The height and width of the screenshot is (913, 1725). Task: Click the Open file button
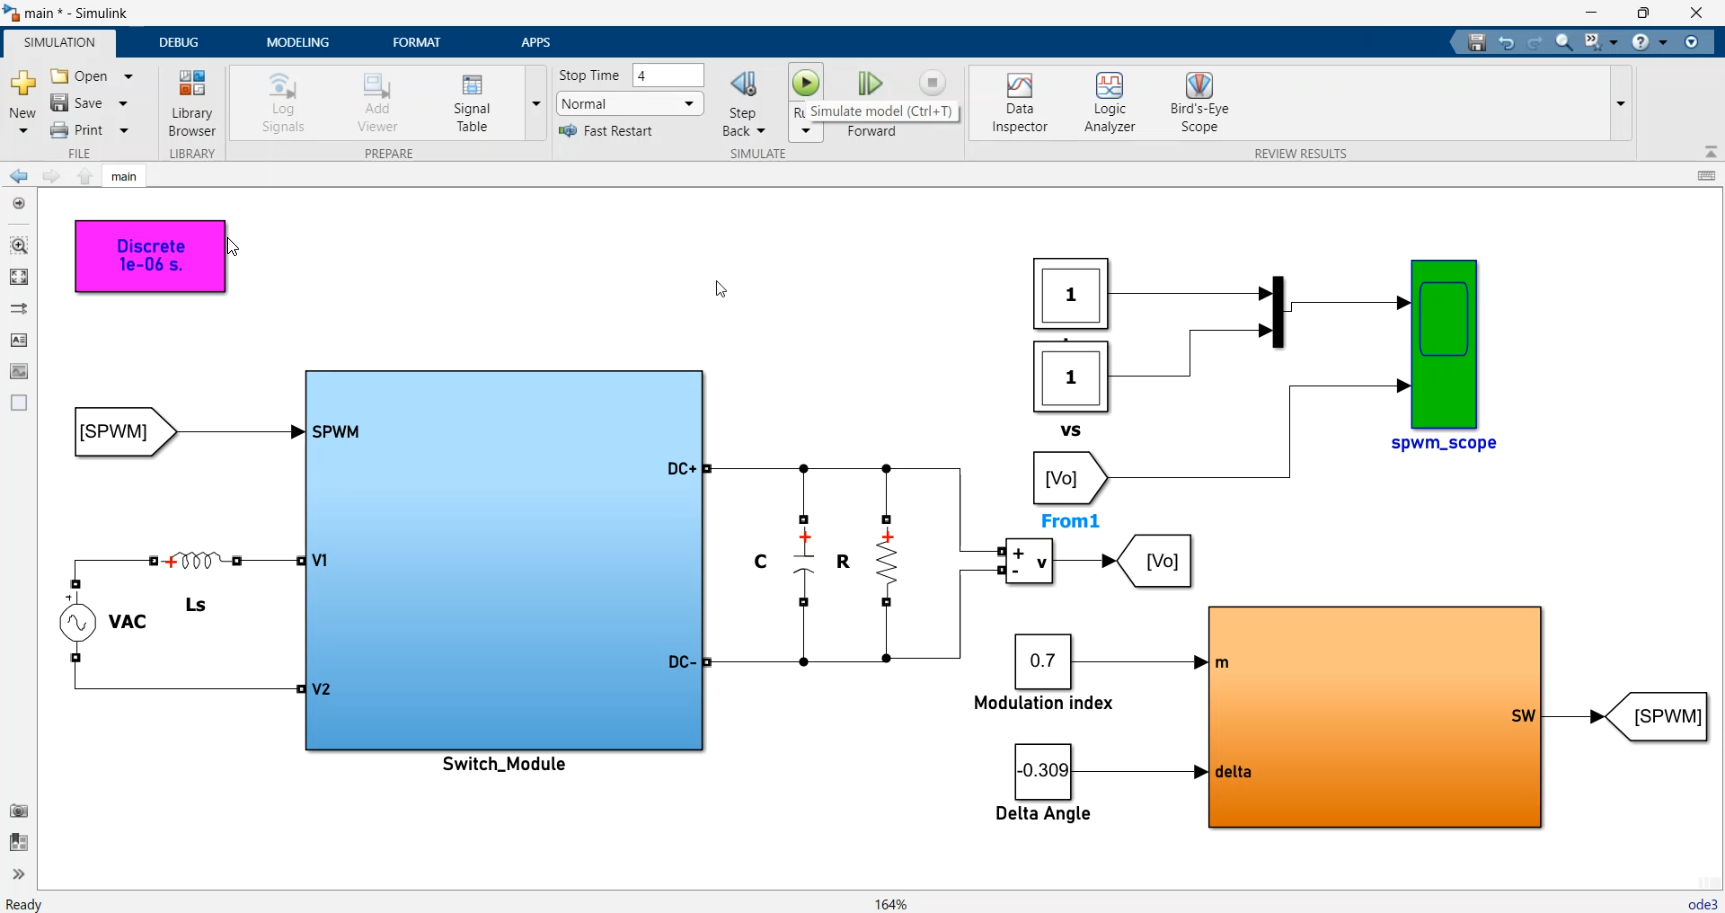click(80, 76)
